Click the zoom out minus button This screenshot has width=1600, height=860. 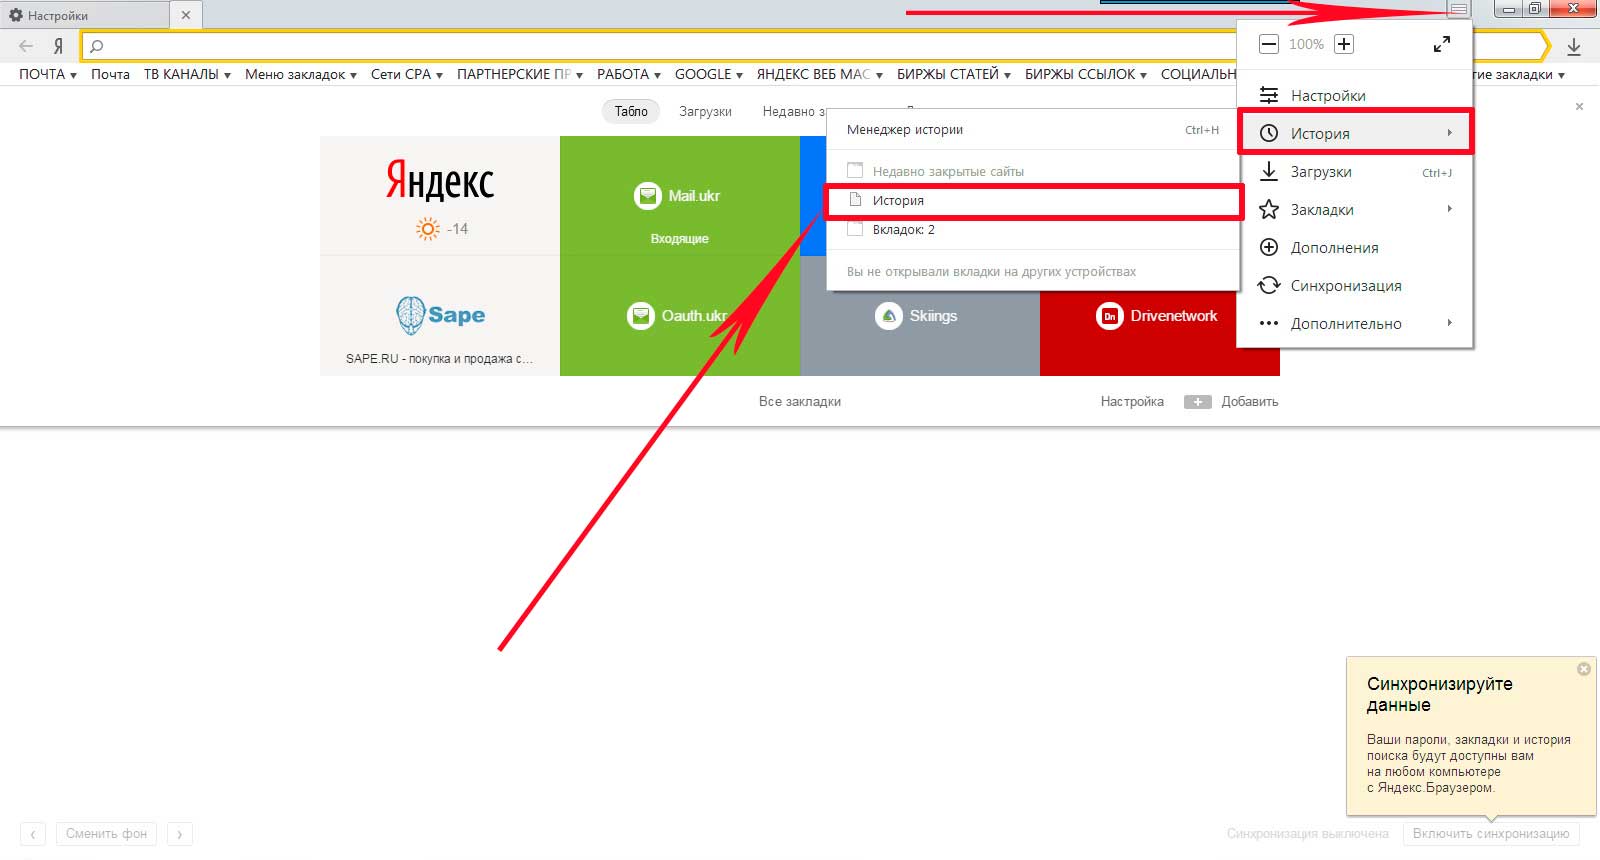click(x=1268, y=44)
